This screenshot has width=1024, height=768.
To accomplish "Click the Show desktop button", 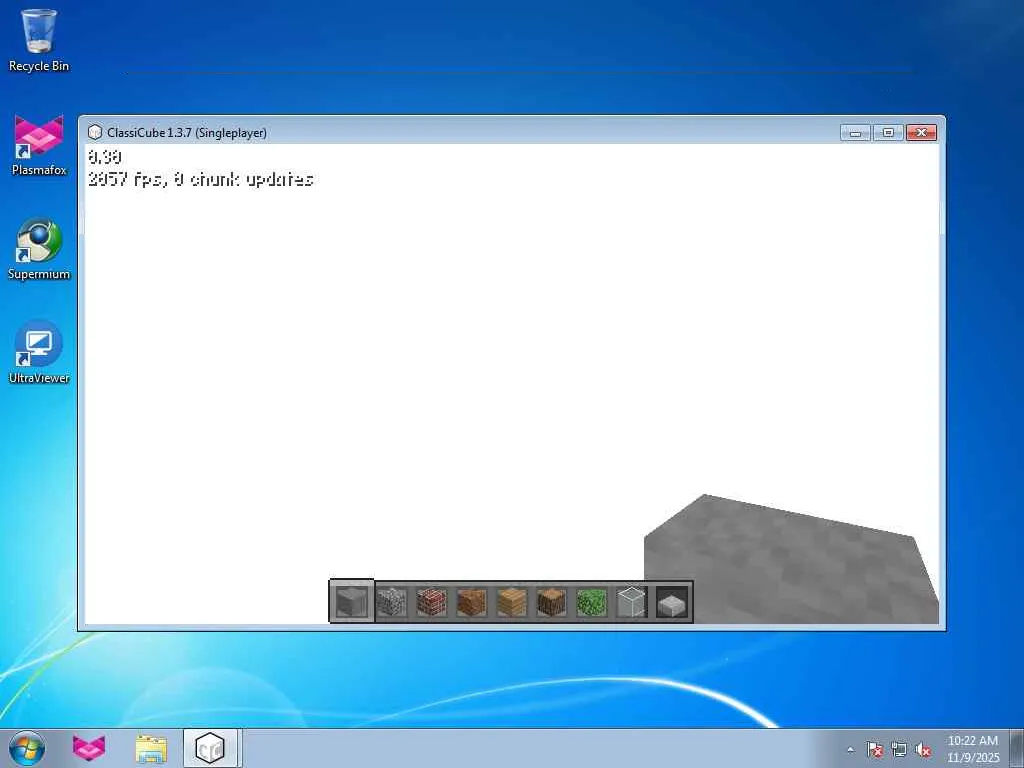I will [x=1017, y=748].
